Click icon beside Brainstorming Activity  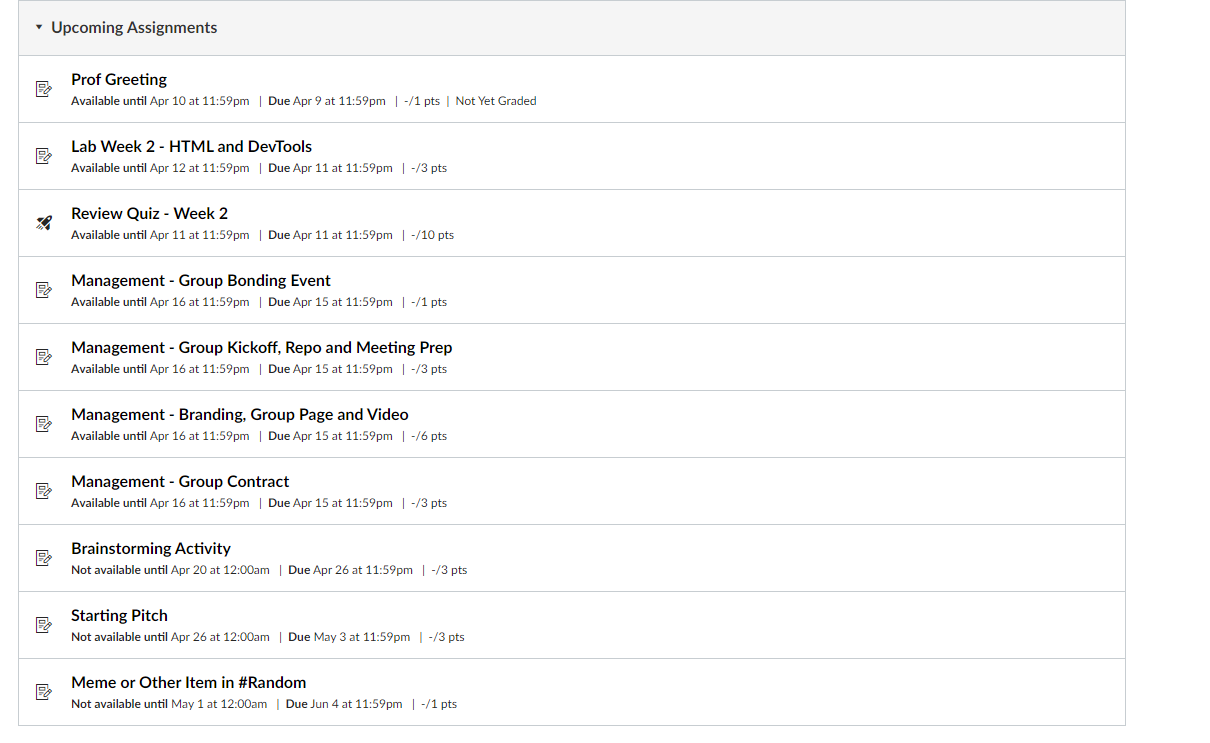pos(43,558)
